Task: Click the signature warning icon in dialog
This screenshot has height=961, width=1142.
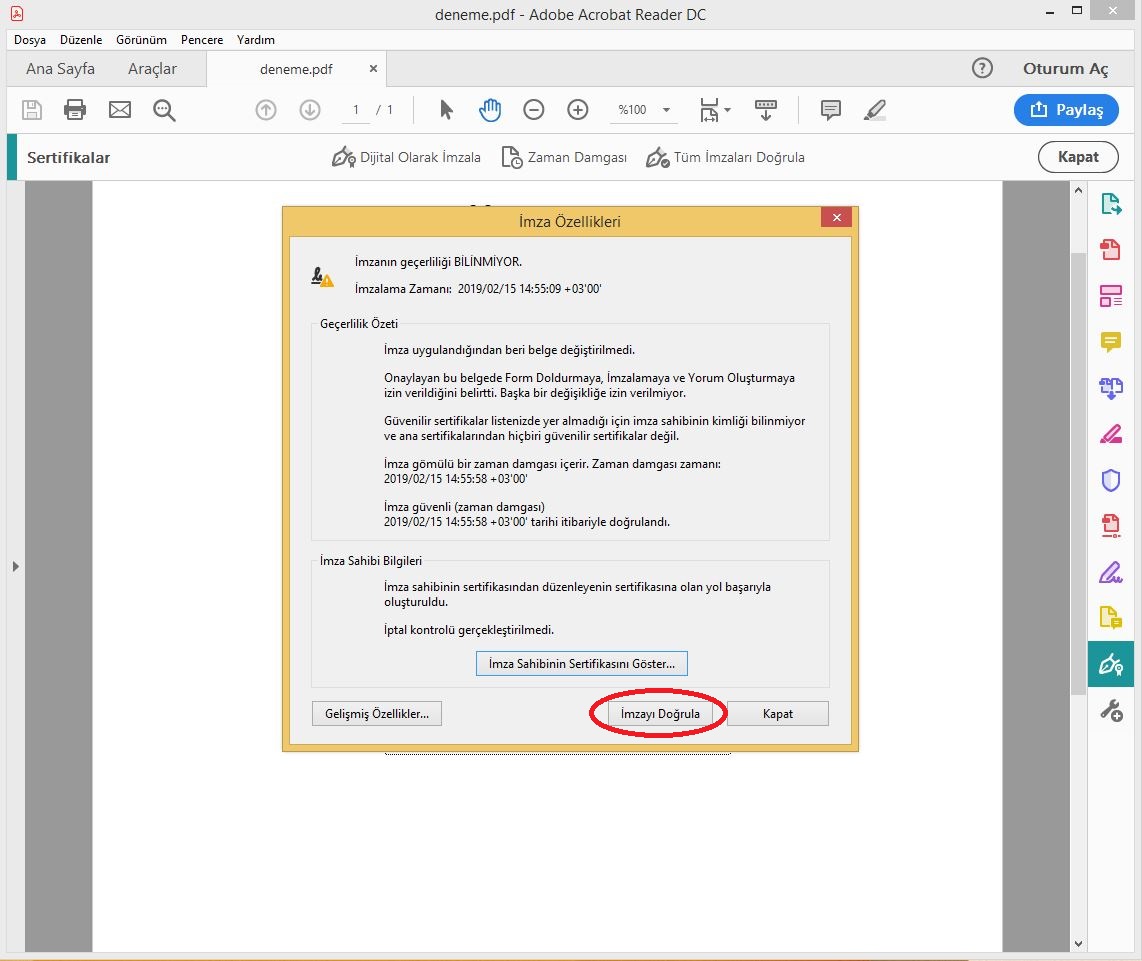Action: coord(322,278)
